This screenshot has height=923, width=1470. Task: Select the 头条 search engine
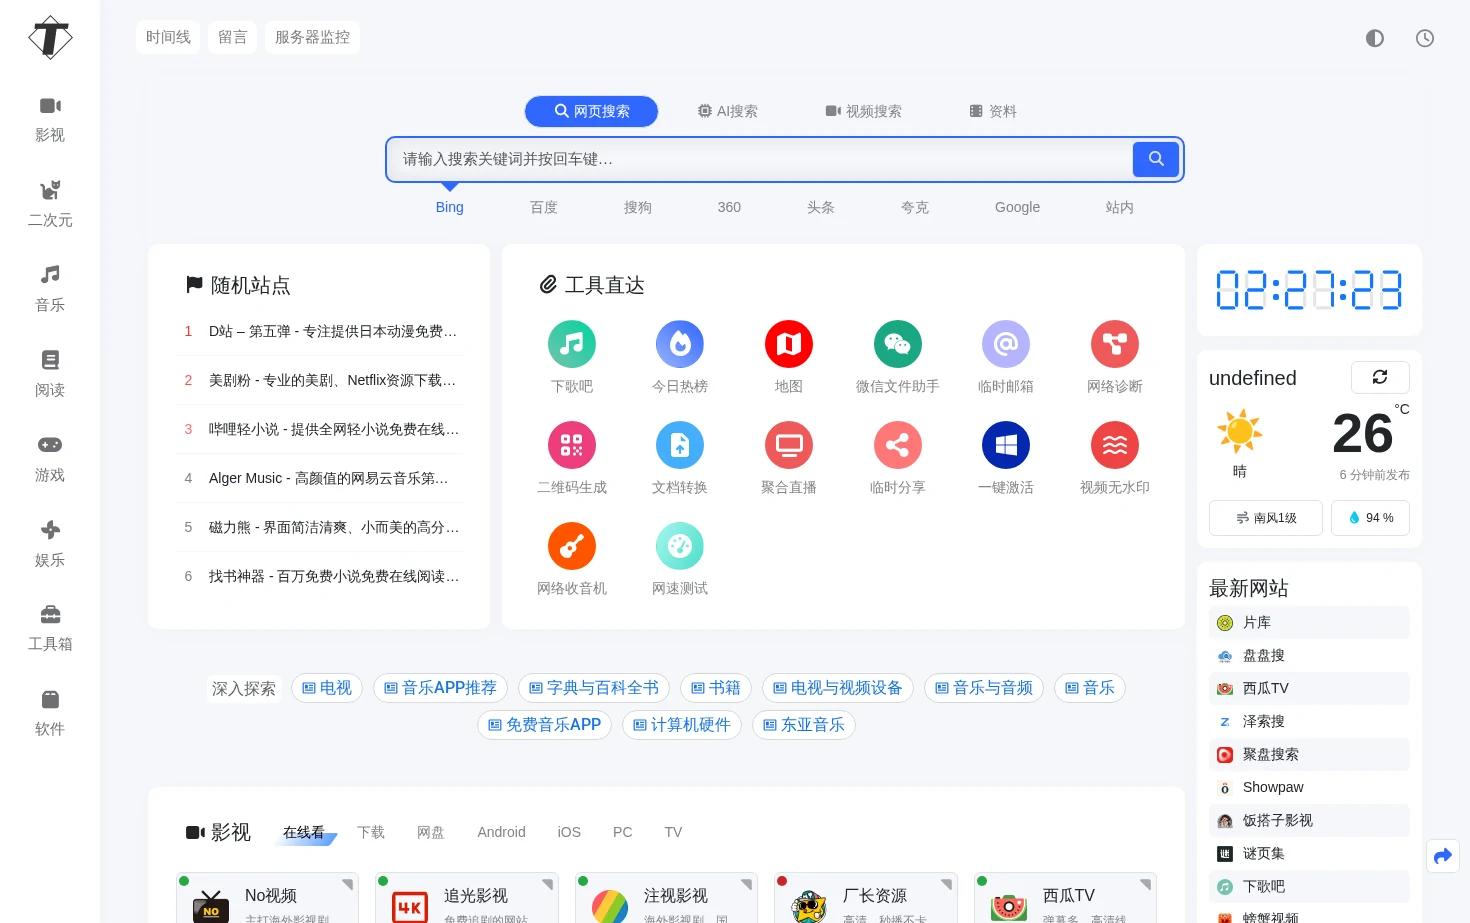click(x=821, y=207)
